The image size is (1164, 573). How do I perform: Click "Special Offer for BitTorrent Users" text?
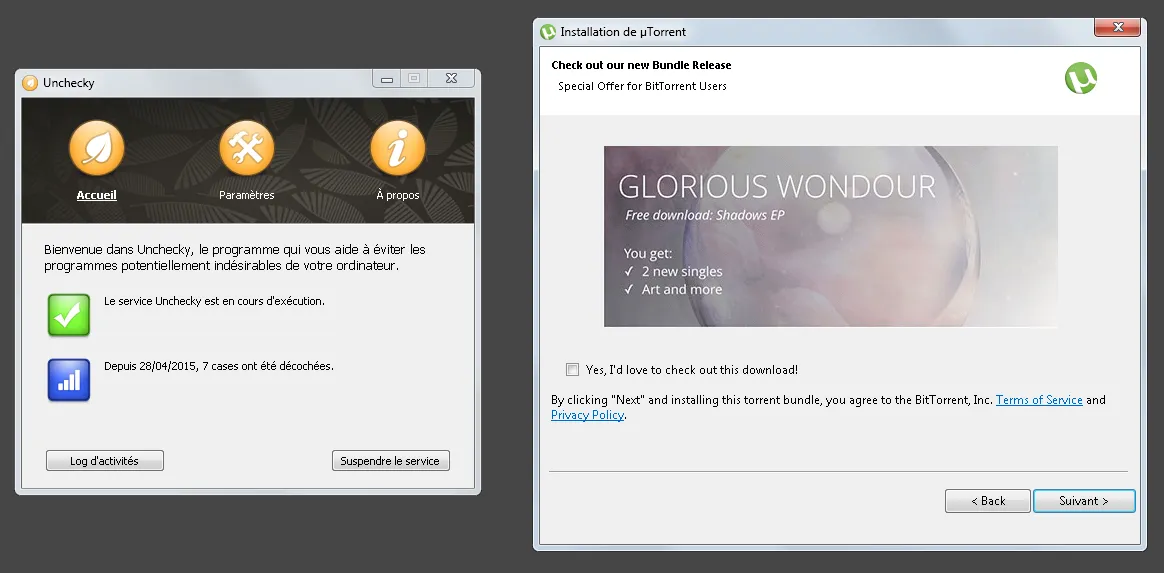642,86
